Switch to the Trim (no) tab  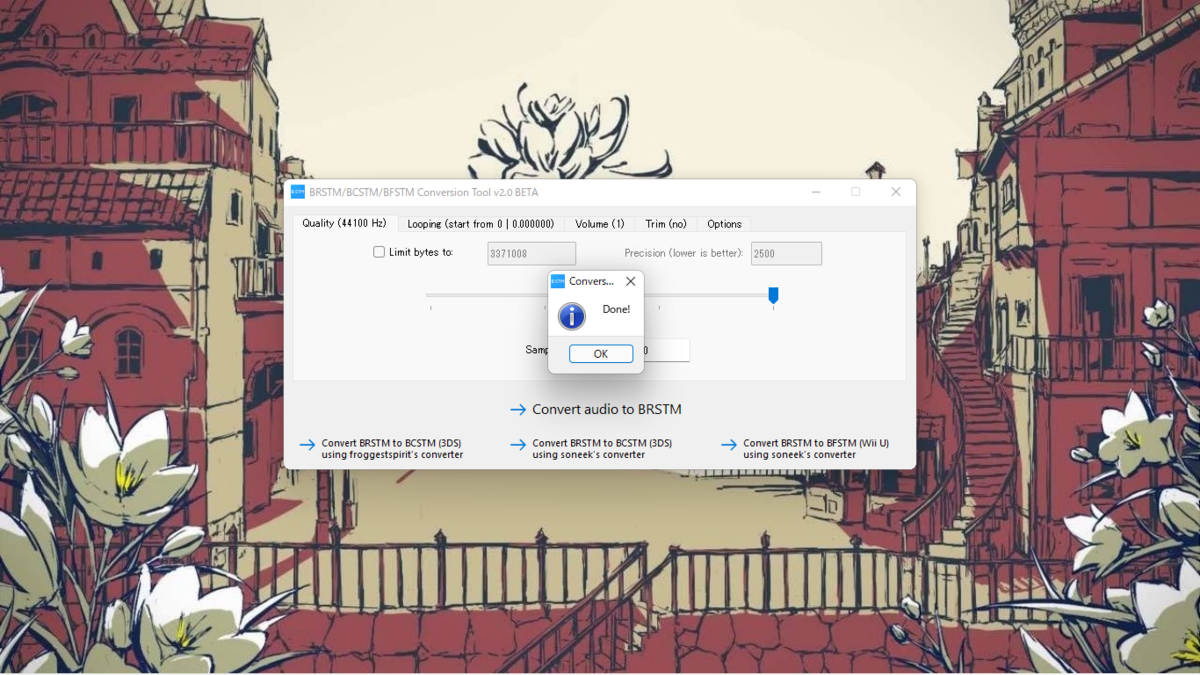(666, 224)
